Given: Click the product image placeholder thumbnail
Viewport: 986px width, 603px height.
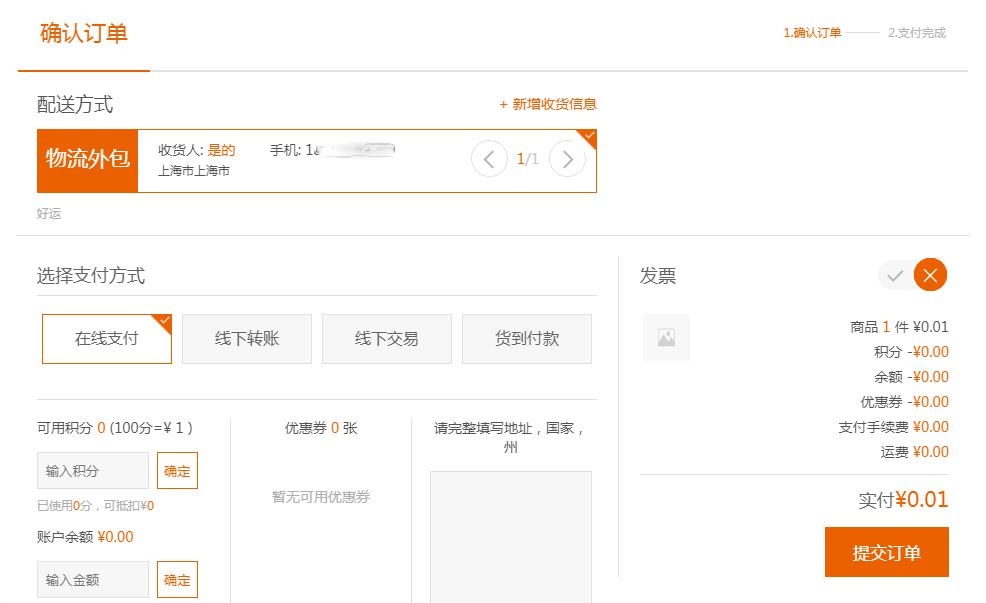Looking at the screenshot, I should [666, 337].
